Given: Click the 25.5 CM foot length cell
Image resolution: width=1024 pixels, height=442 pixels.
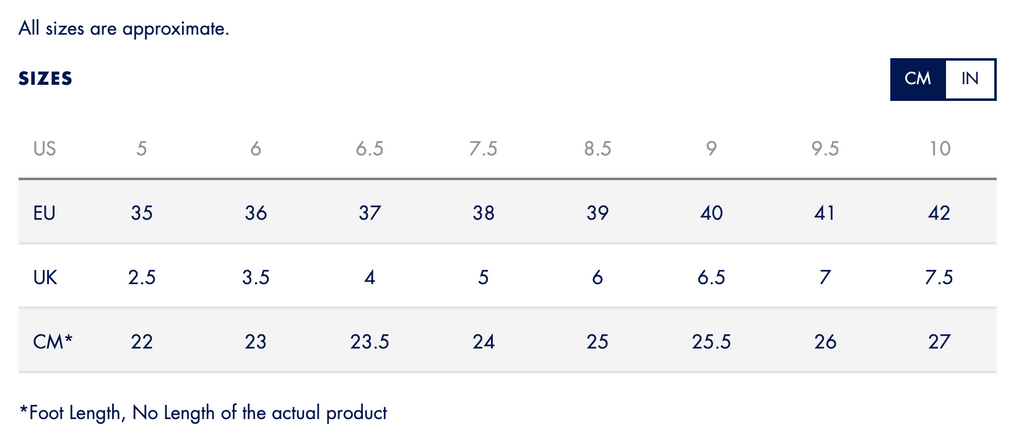Looking at the screenshot, I should pos(711,341).
